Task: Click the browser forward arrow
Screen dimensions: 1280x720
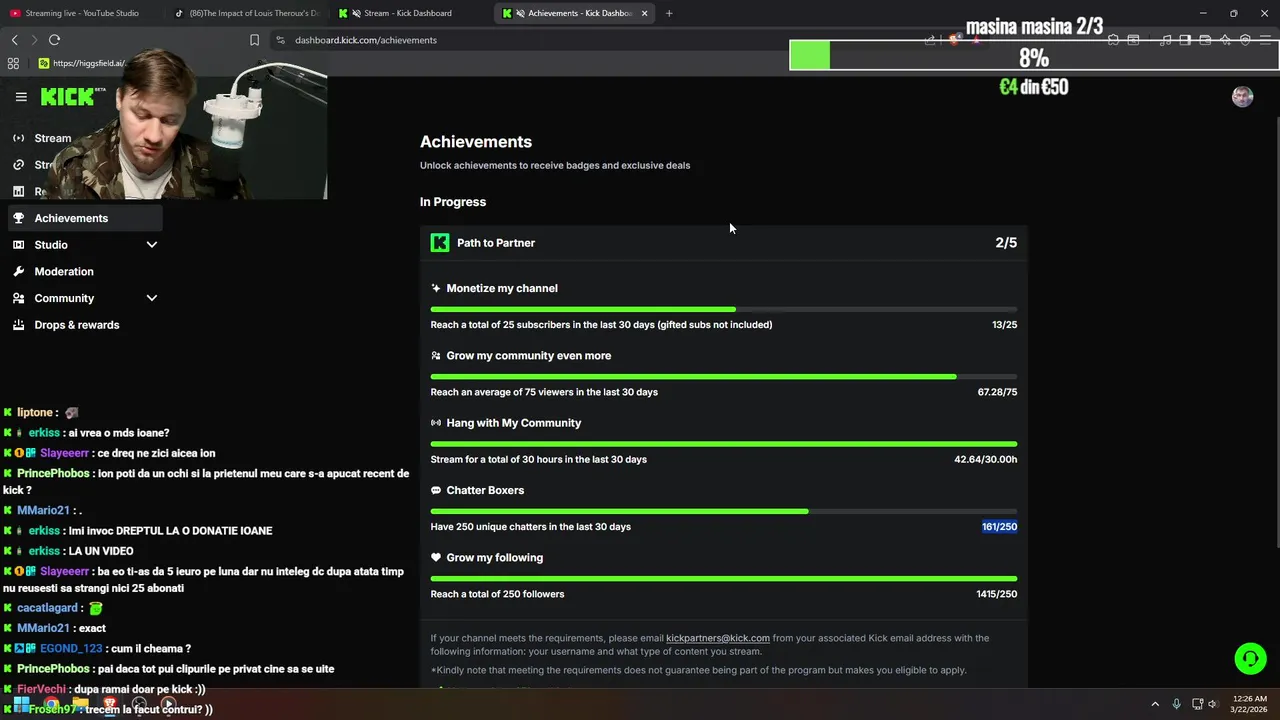Action: [x=33, y=40]
